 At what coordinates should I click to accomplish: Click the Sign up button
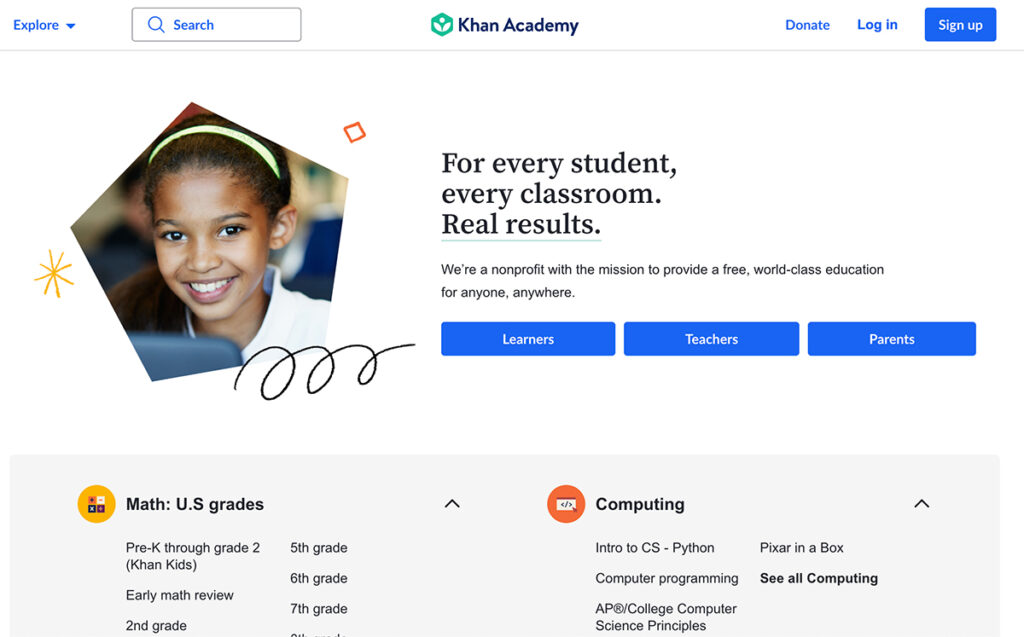point(960,25)
